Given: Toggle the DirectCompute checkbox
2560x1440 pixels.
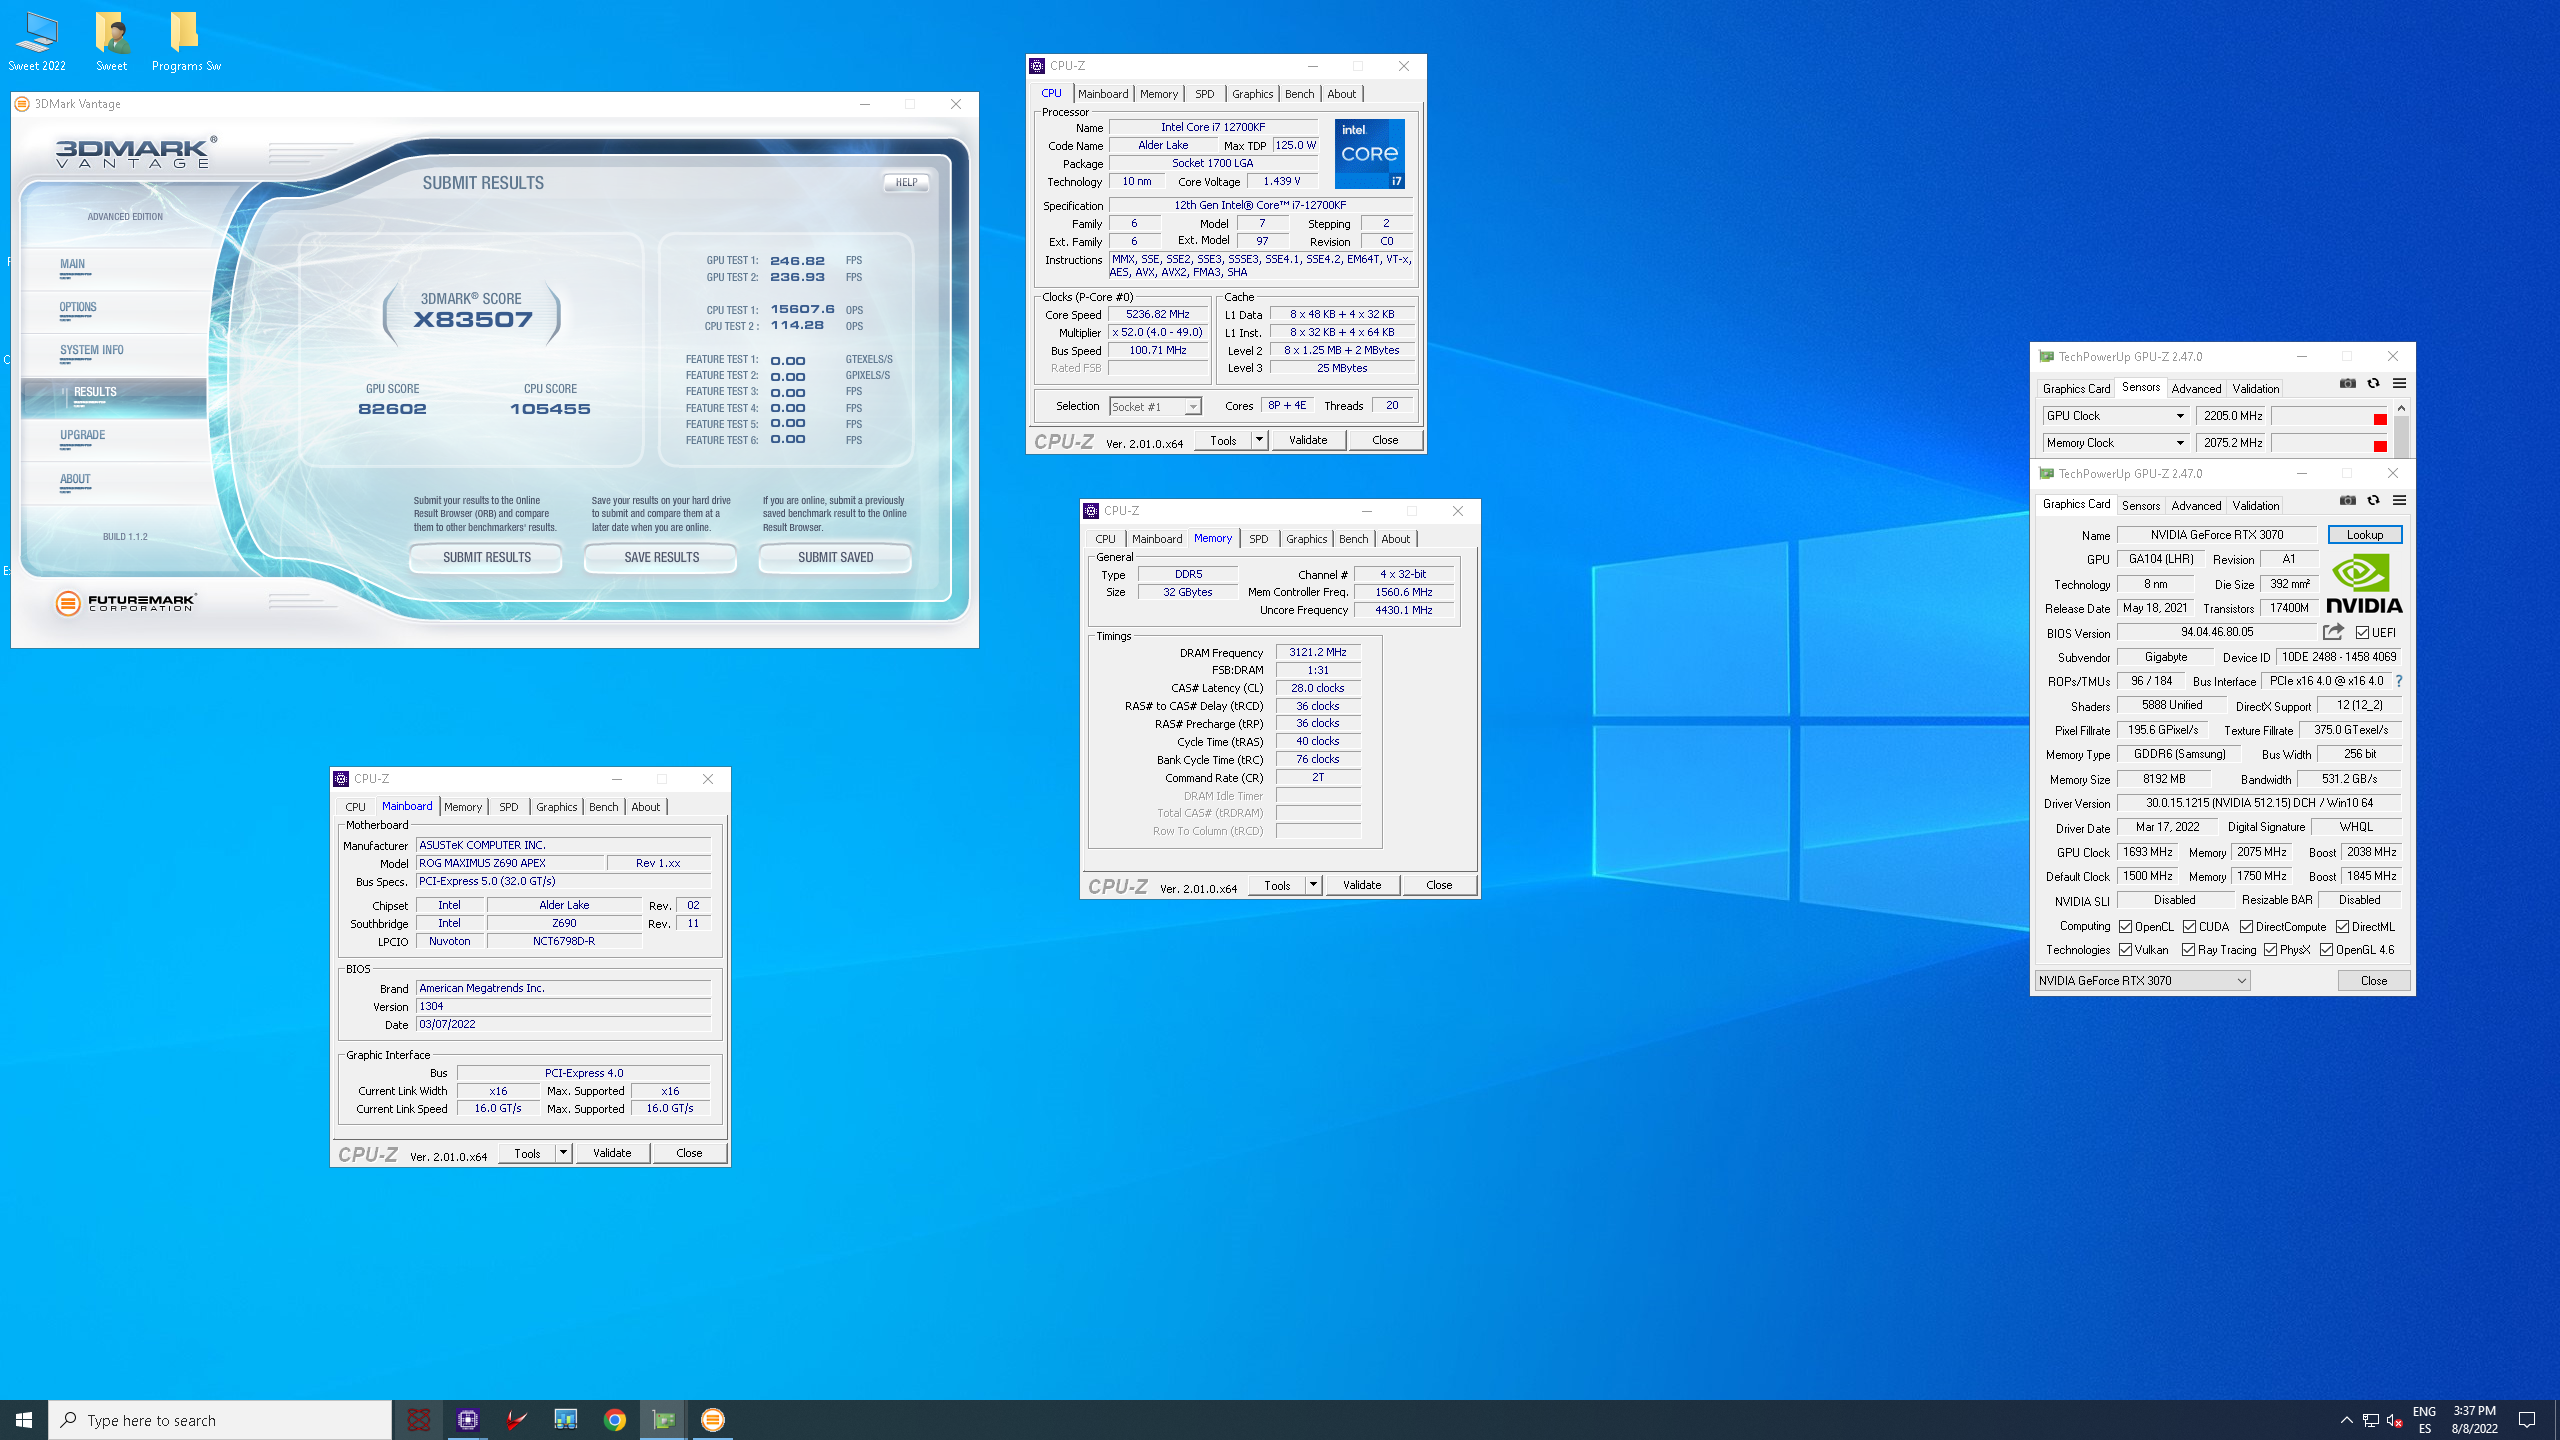Looking at the screenshot, I should pos(2247,927).
